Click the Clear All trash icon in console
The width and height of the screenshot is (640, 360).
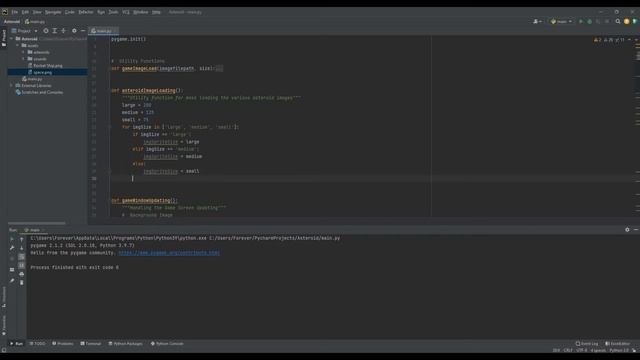click(22, 282)
